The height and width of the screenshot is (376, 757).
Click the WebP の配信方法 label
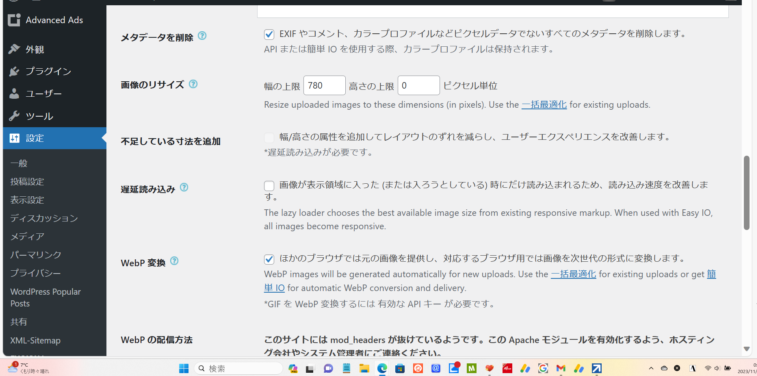[156, 340]
